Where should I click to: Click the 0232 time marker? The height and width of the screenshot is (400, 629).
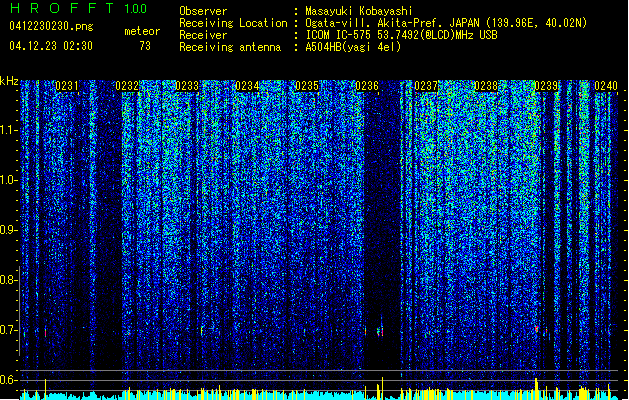pyautogui.click(x=127, y=86)
